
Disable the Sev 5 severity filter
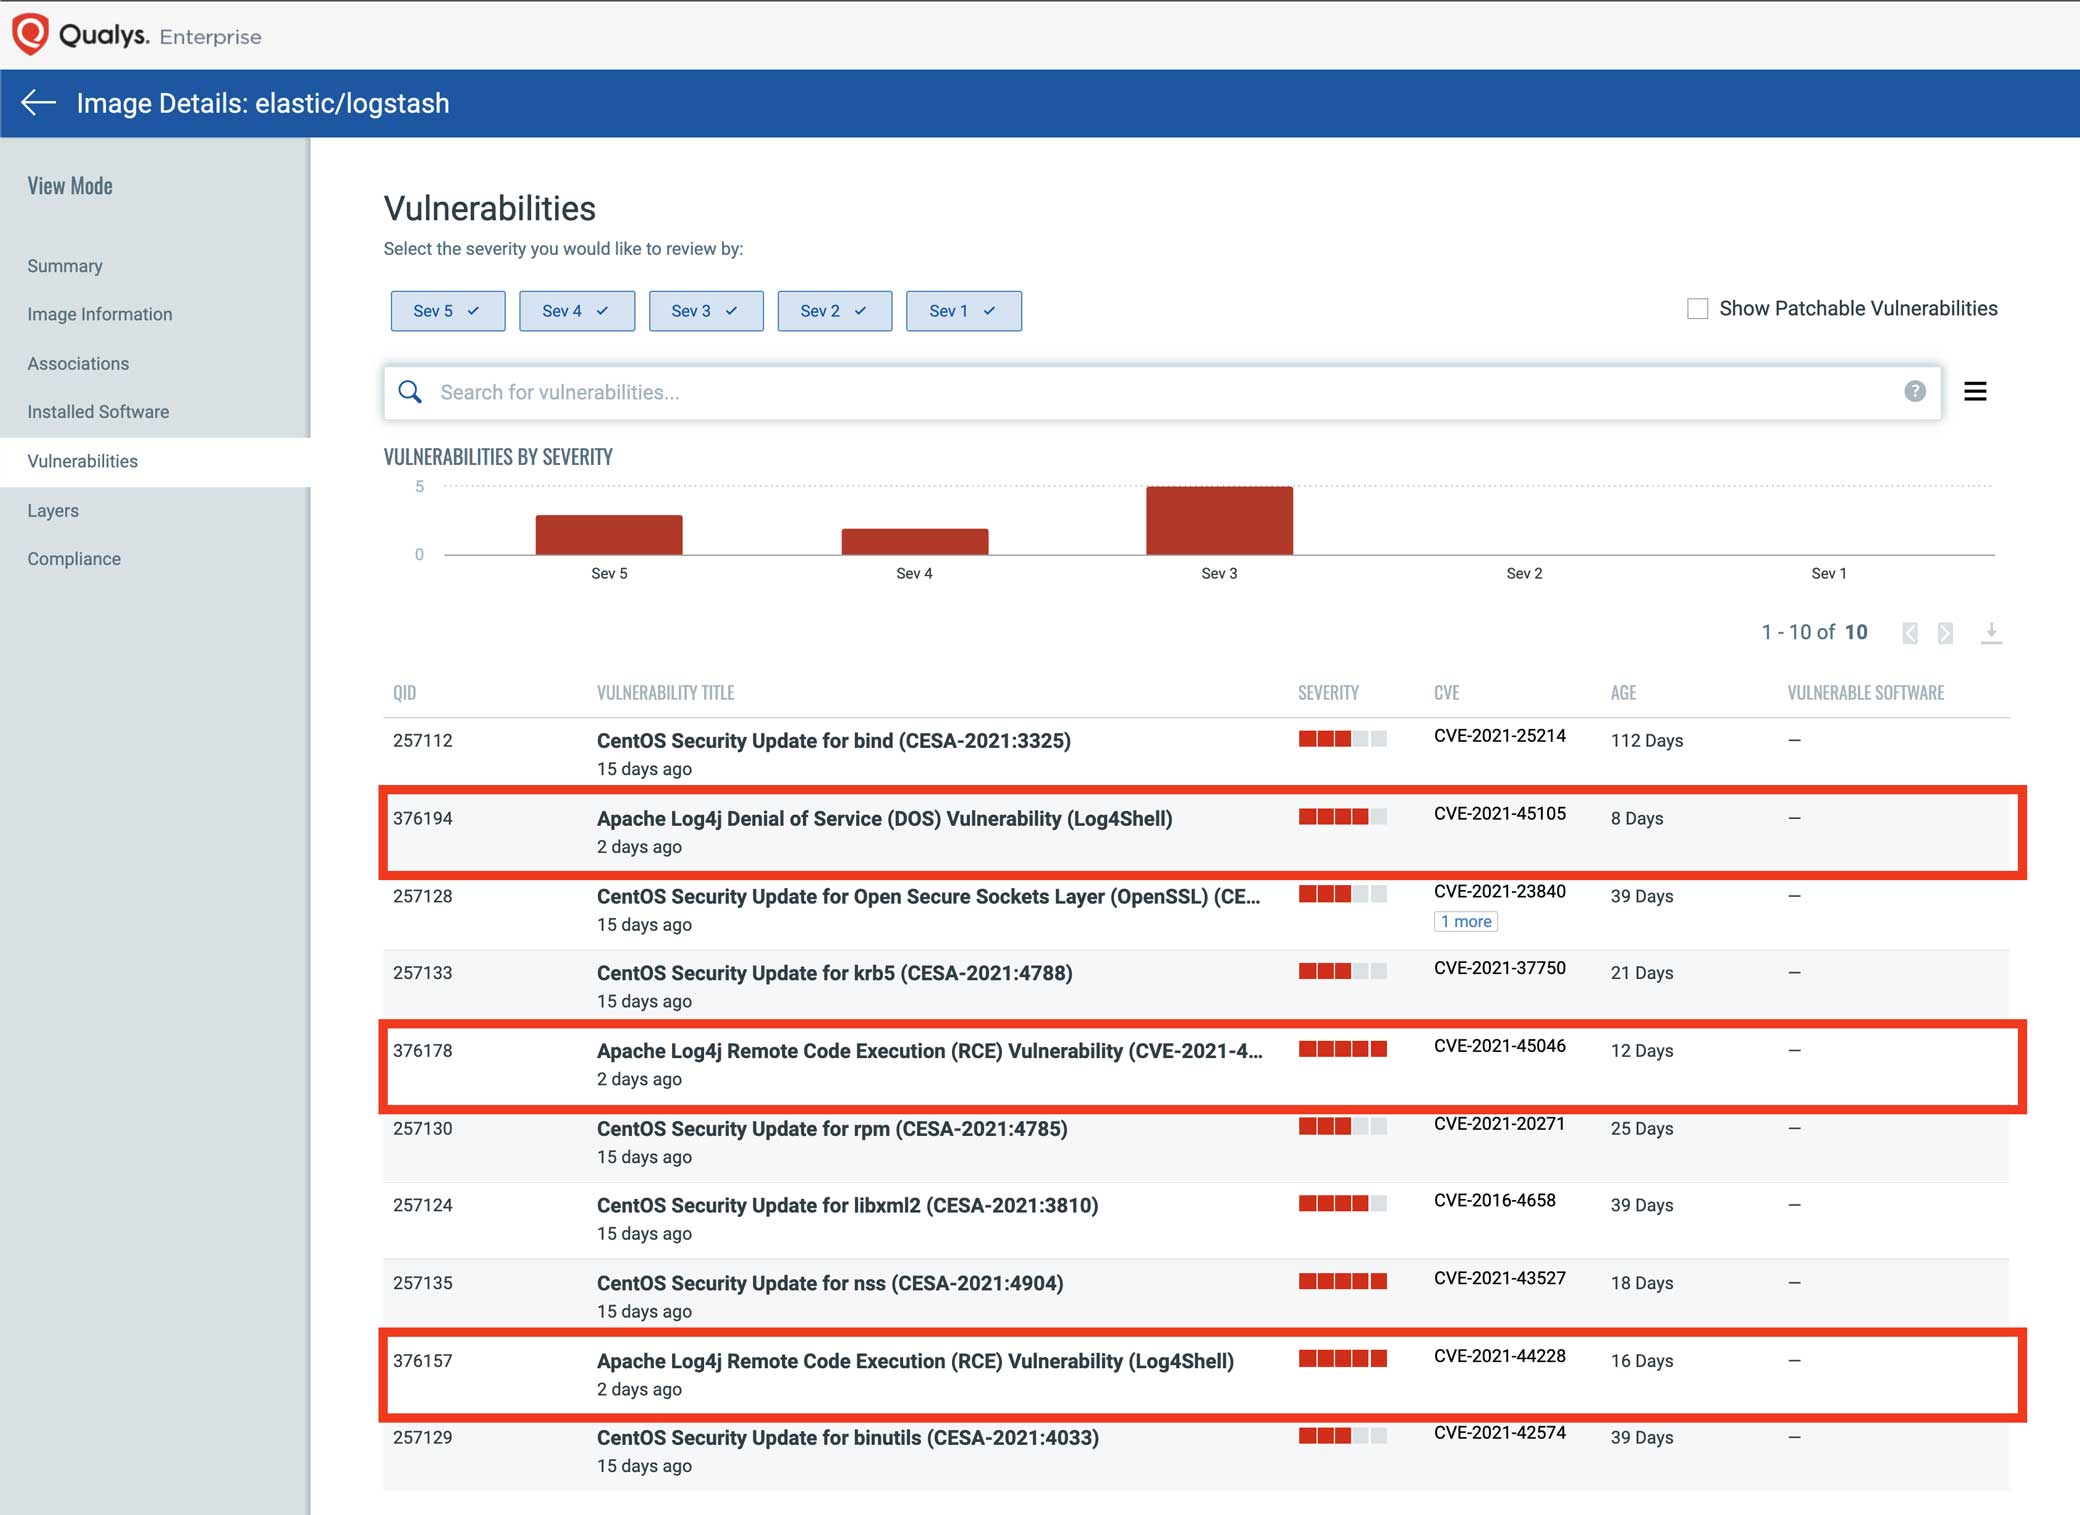[x=447, y=310]
